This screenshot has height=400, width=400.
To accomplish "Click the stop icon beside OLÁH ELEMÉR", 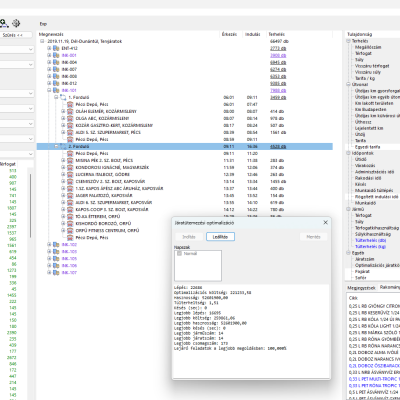I will (x=70, y=111).
